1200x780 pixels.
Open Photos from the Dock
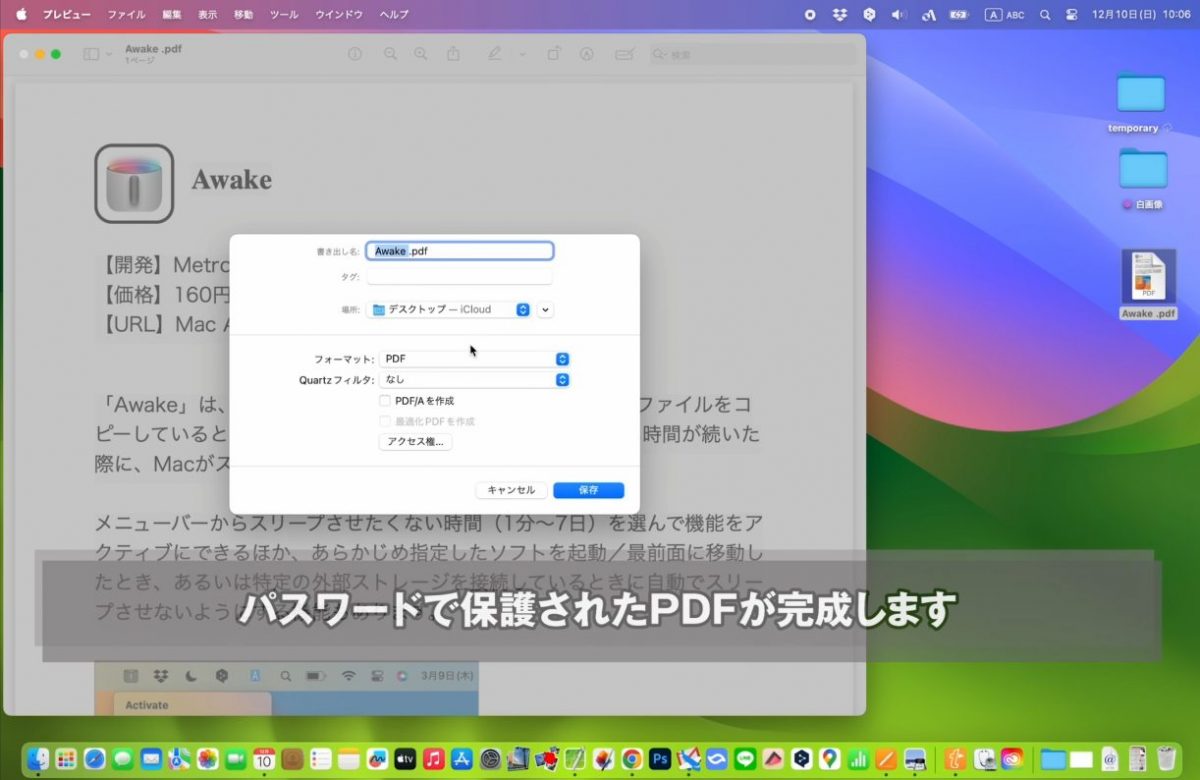207,758
